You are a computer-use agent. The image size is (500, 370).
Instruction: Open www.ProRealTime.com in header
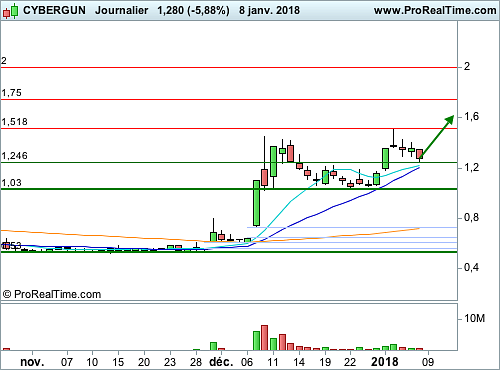pos(435,10)
